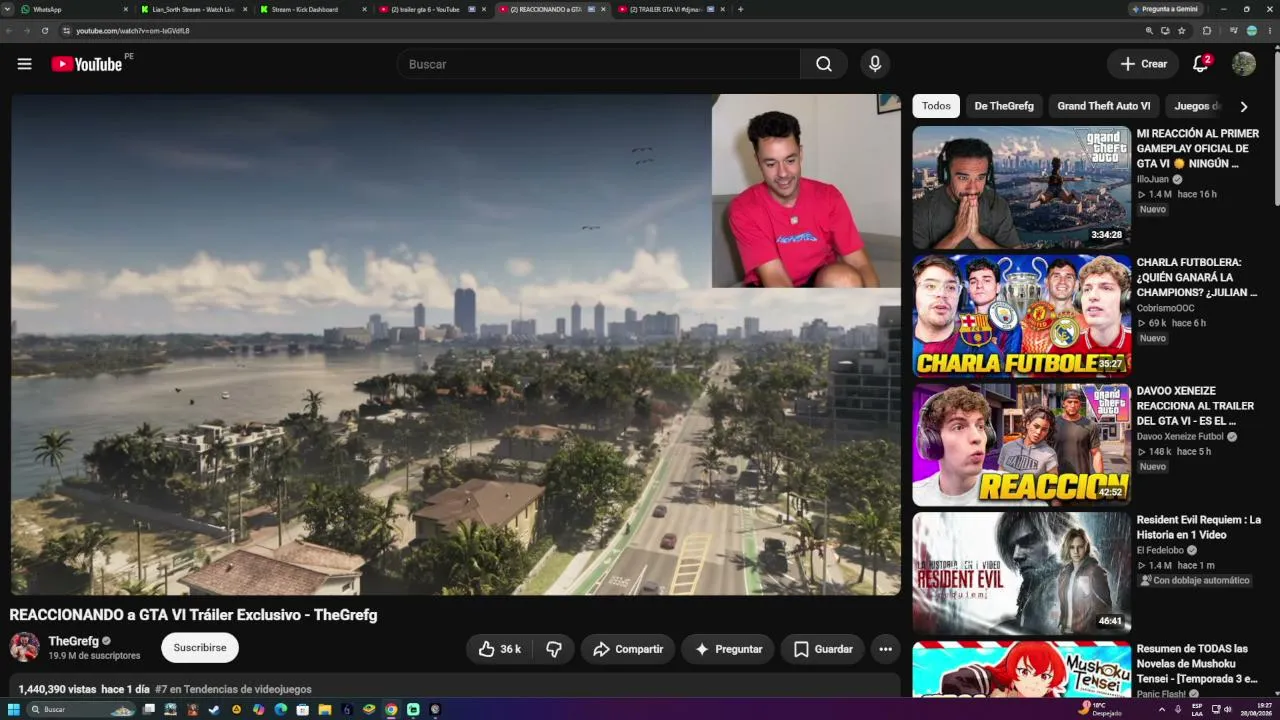Open Steam from the taskbar

coord(214,709)
